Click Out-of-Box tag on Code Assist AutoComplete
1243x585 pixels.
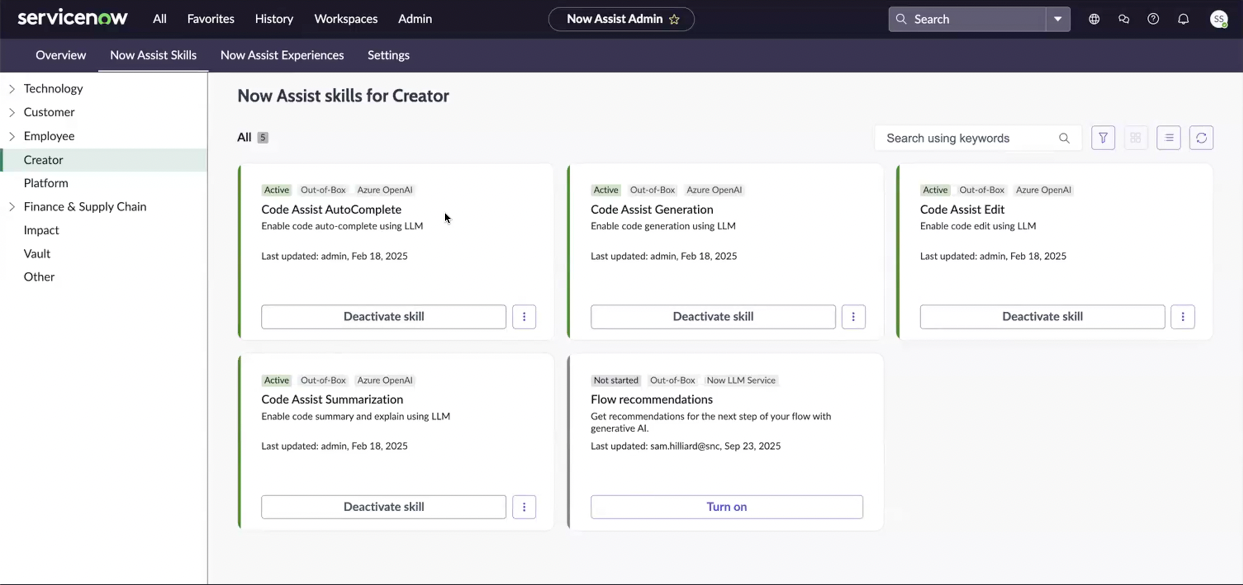pyautogui.click(x=323, y=190)
